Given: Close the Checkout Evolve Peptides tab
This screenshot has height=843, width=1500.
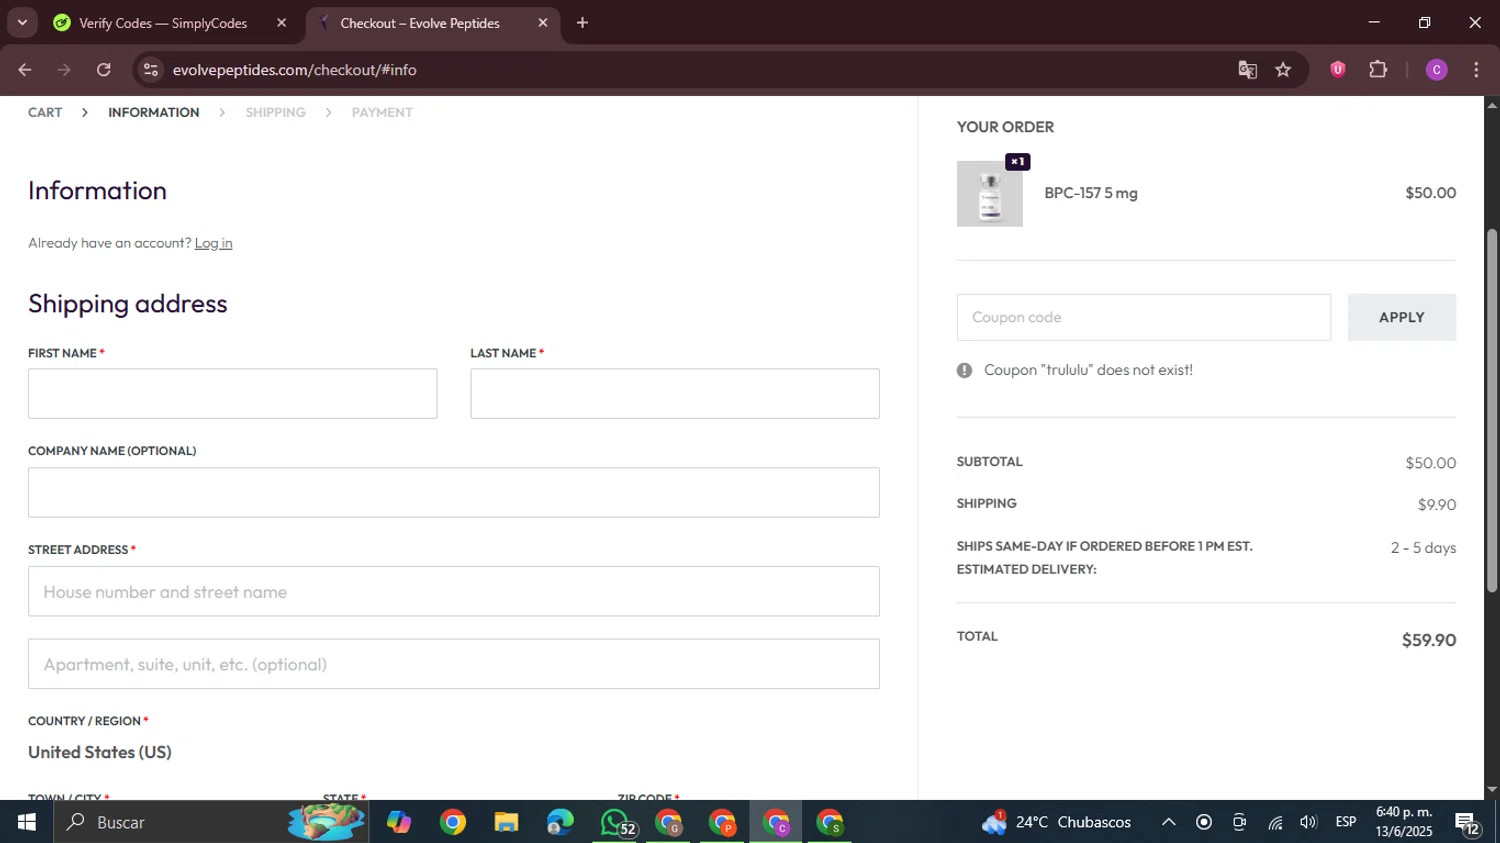Looking at the screenshot, I should [x=543, y=23].
